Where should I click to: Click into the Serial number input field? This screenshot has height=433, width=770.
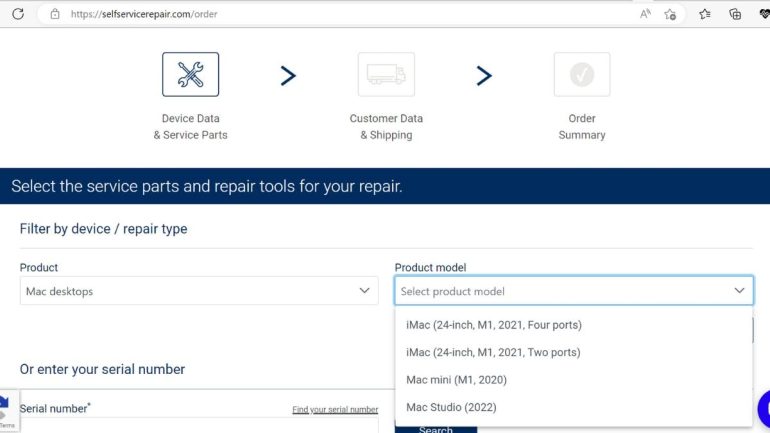pyautogui.click(x=199, y=426)
